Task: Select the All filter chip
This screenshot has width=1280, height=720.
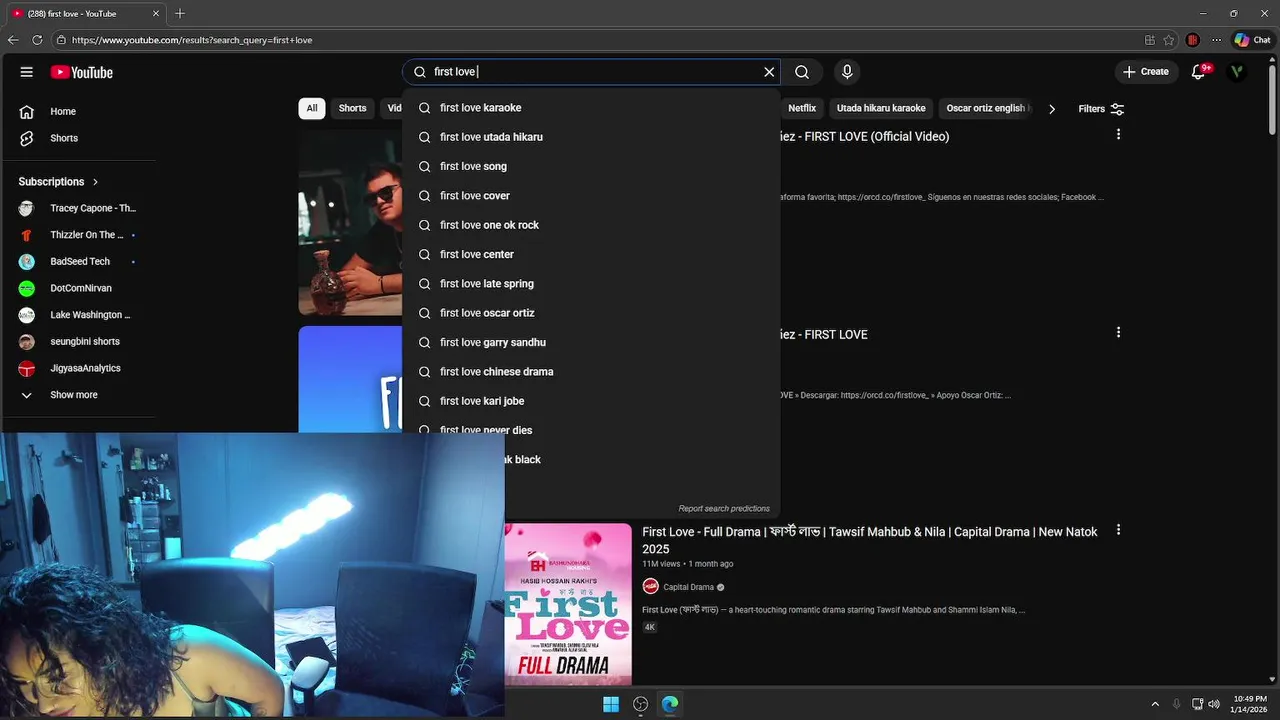Action: coord(312,108)
